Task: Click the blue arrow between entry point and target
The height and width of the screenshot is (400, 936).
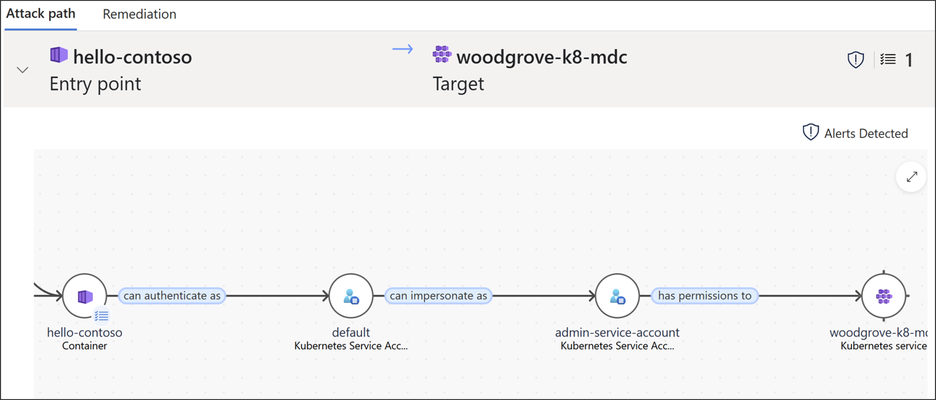Action: [x=403, y=49]
